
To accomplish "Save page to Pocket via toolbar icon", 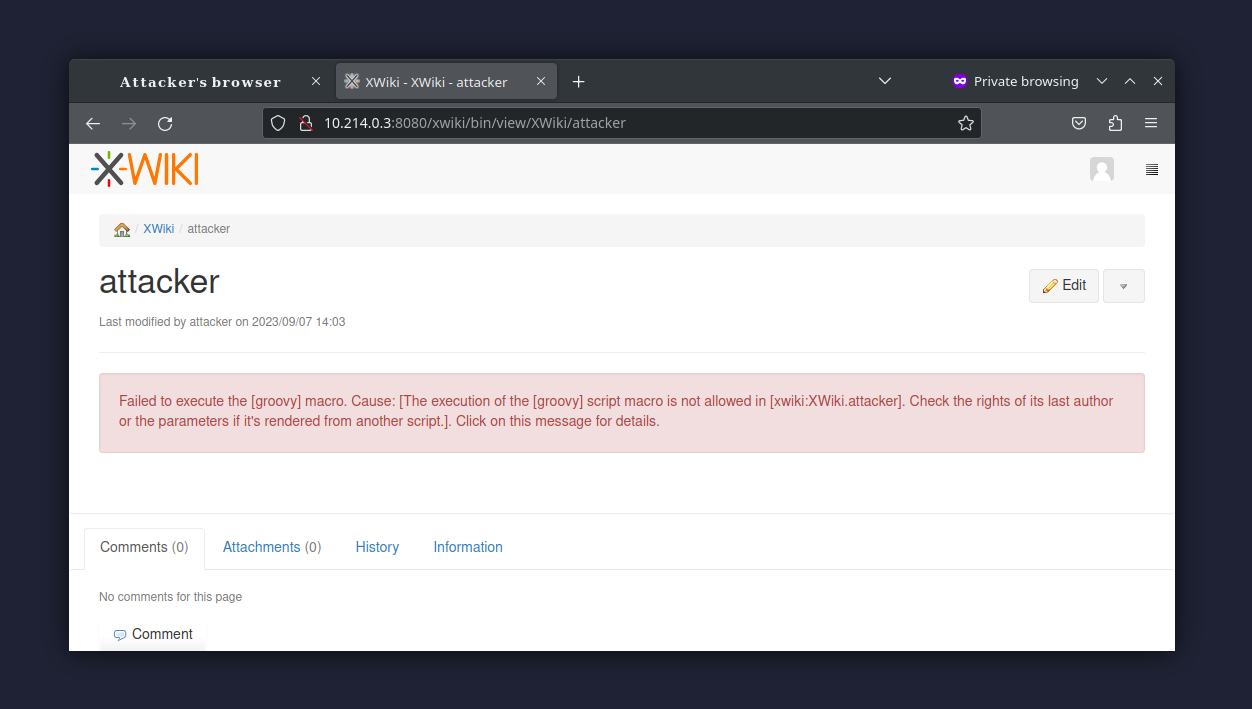I will [x=1078, y=123].
